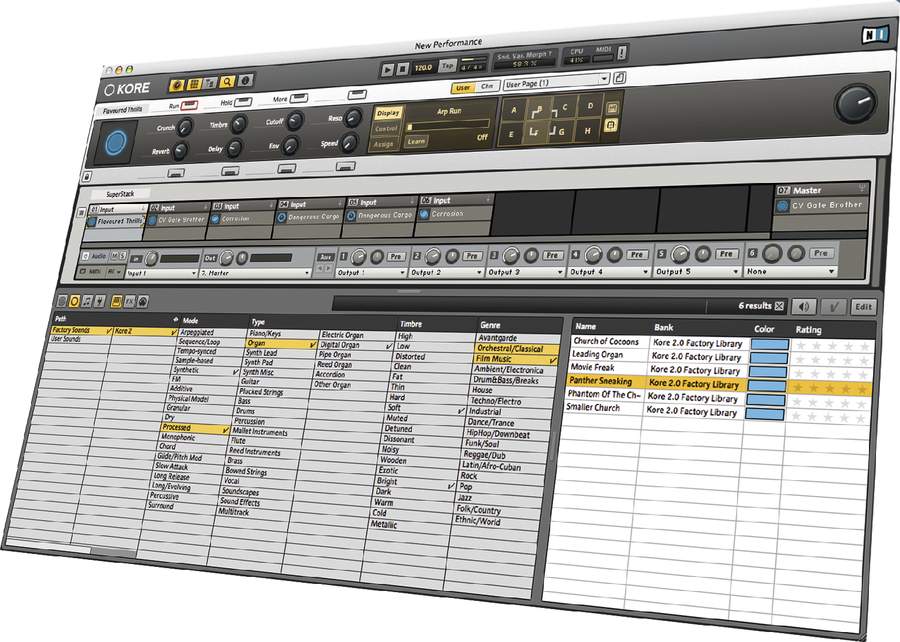
Task: Click blue icon of 06 Corrosion channel
Action: 424,214
